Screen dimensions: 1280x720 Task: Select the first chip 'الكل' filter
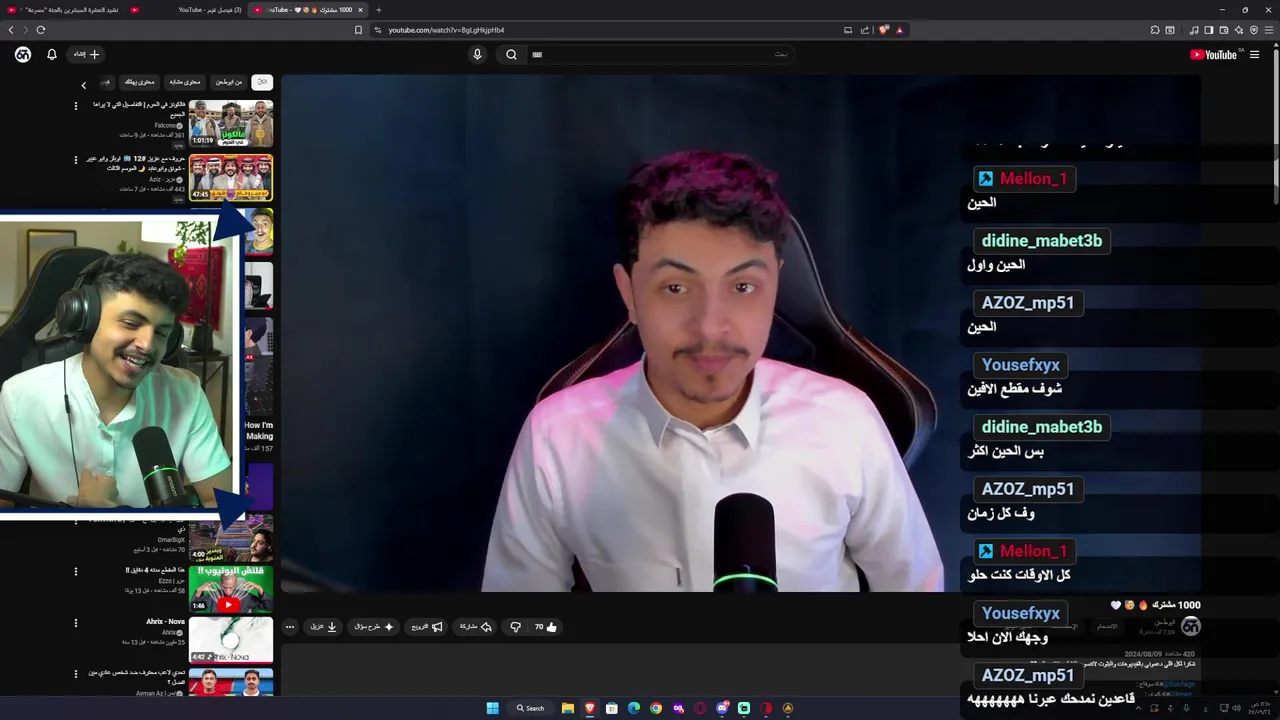[262, 82]
